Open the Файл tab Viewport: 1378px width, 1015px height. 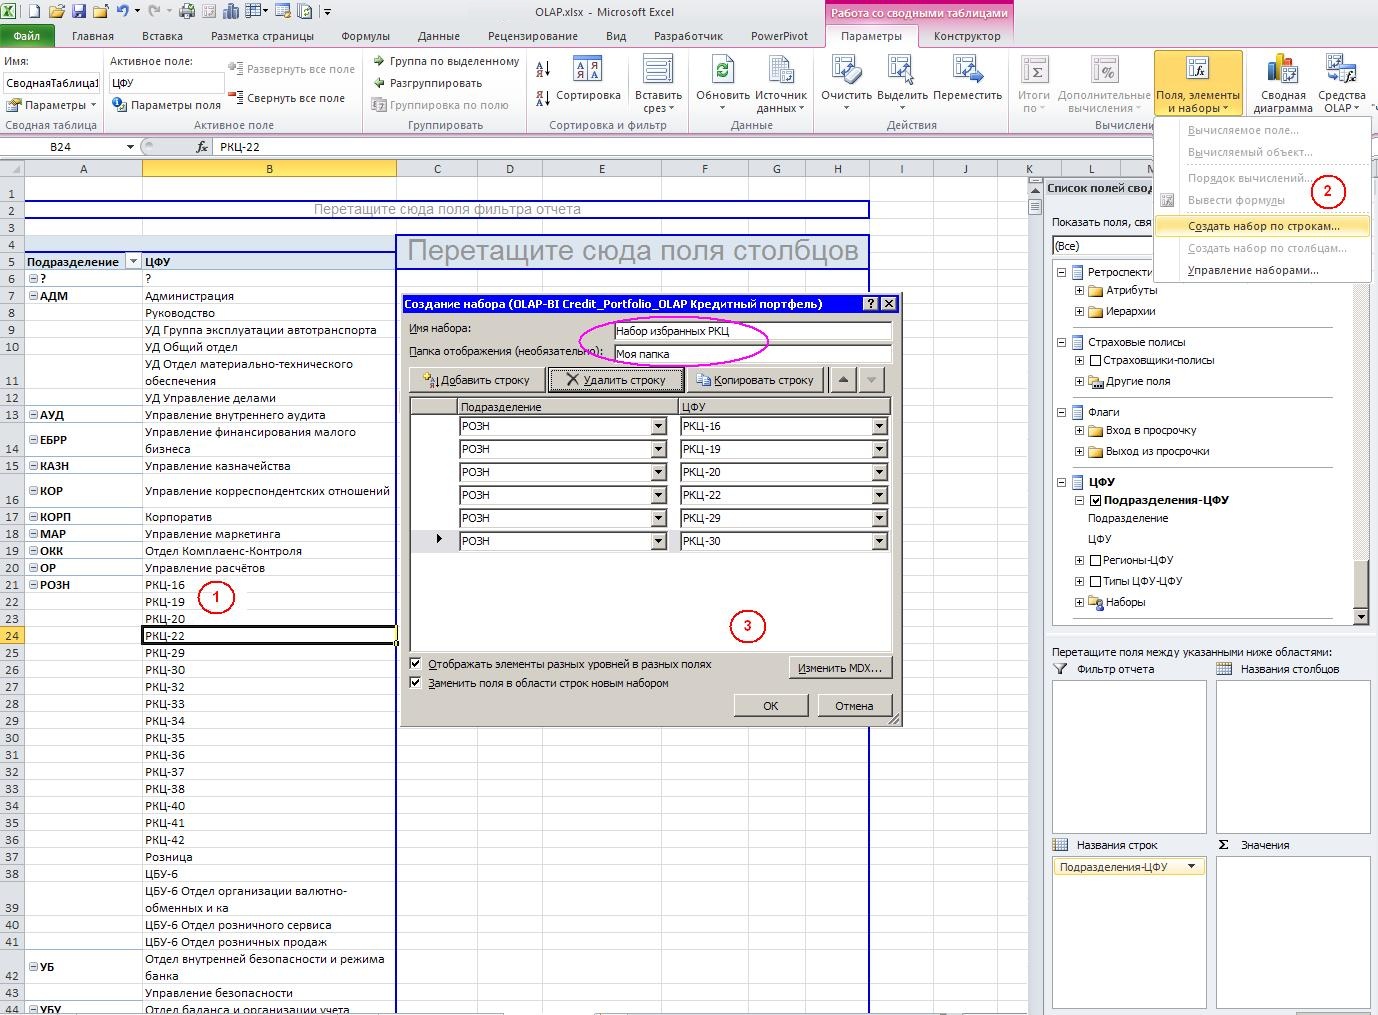[x=27, y=36]
